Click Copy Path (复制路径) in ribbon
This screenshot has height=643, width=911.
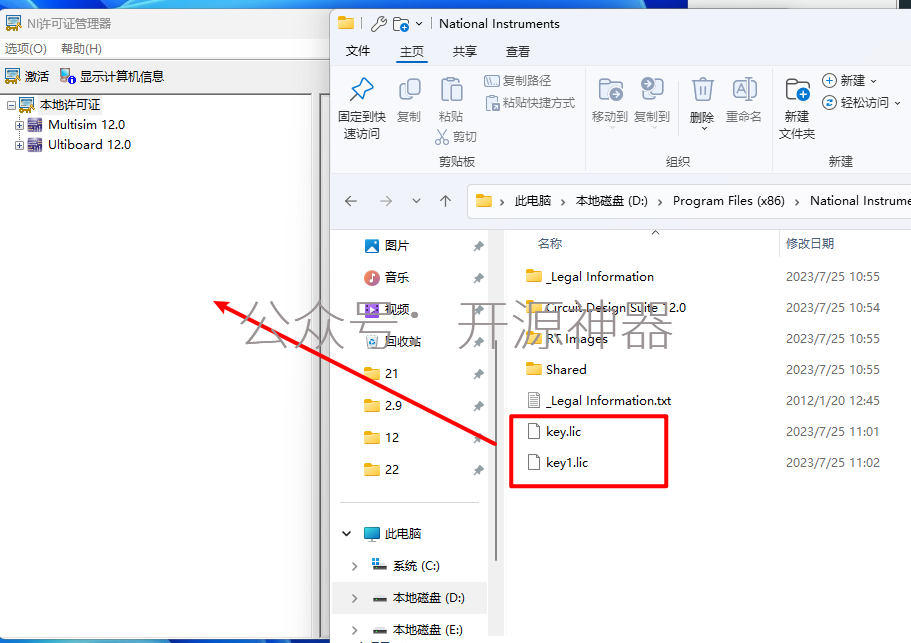coord(518,81)
